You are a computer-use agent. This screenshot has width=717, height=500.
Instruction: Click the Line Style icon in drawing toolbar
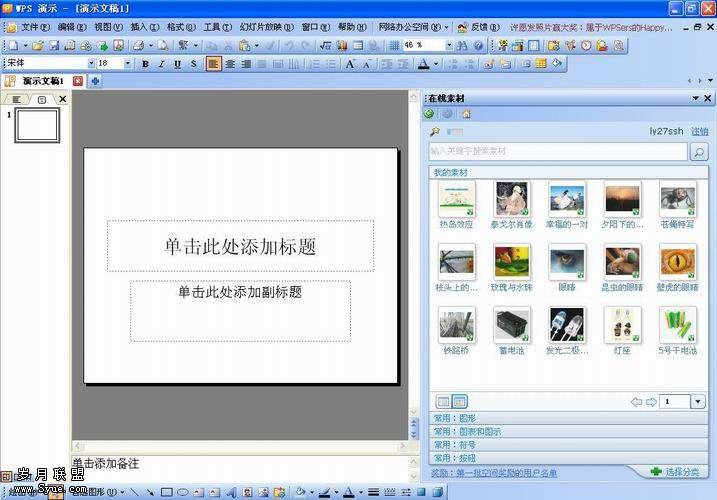374,492
